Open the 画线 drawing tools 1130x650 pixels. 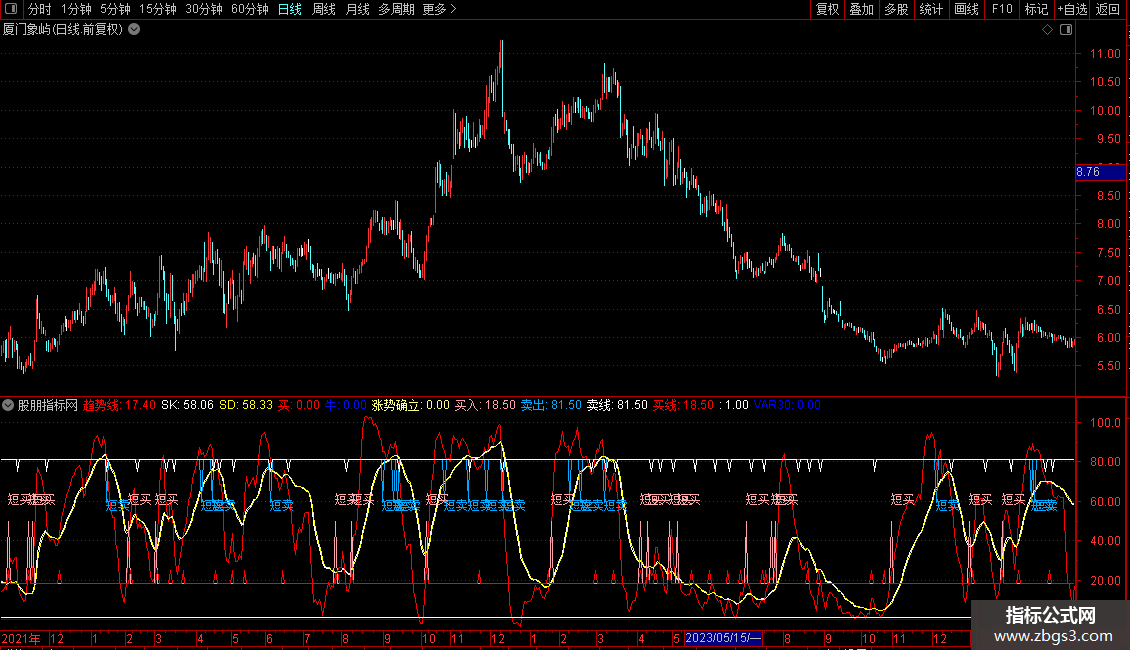[966, 9]
